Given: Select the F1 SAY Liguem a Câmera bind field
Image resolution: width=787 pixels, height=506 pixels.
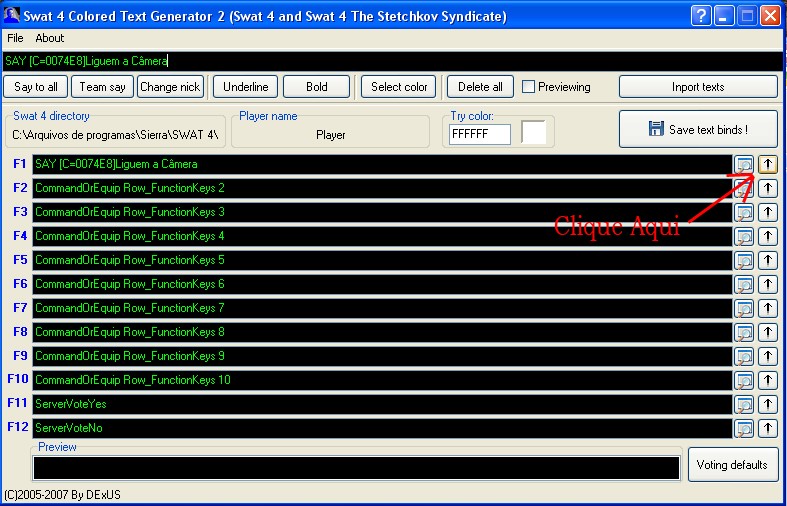Looking at the screenshot, I should click(x=382, y=164).
